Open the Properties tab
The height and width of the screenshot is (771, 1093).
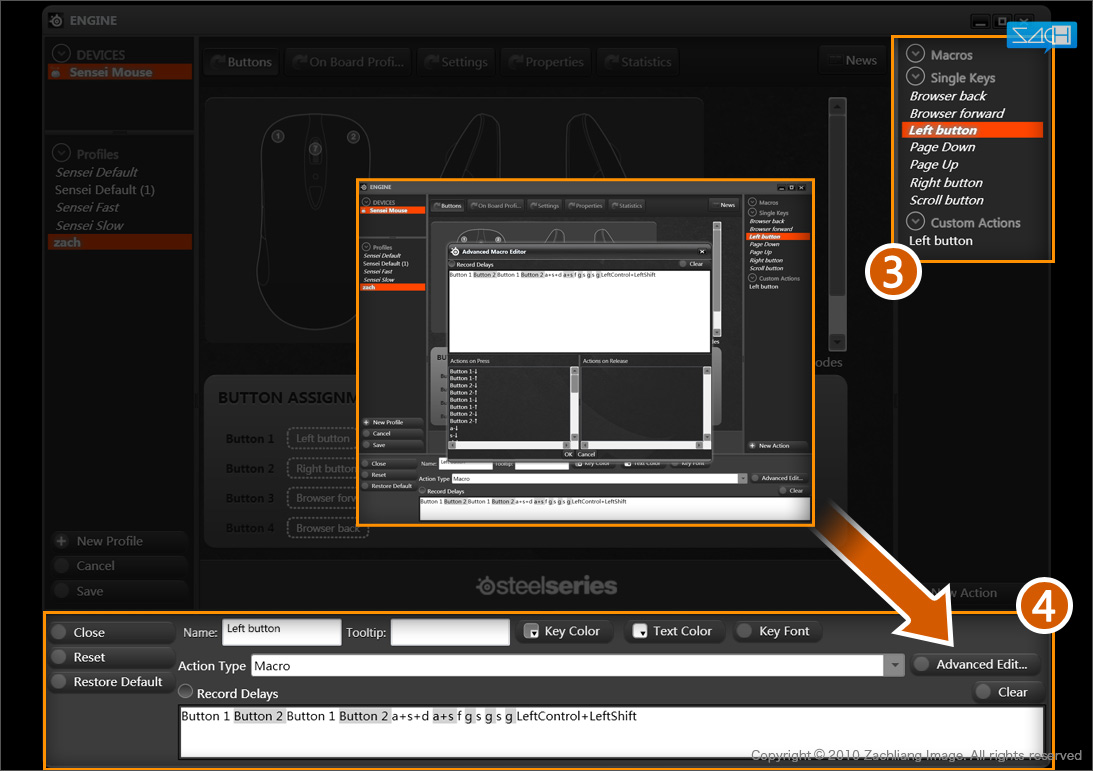(546, 62)
